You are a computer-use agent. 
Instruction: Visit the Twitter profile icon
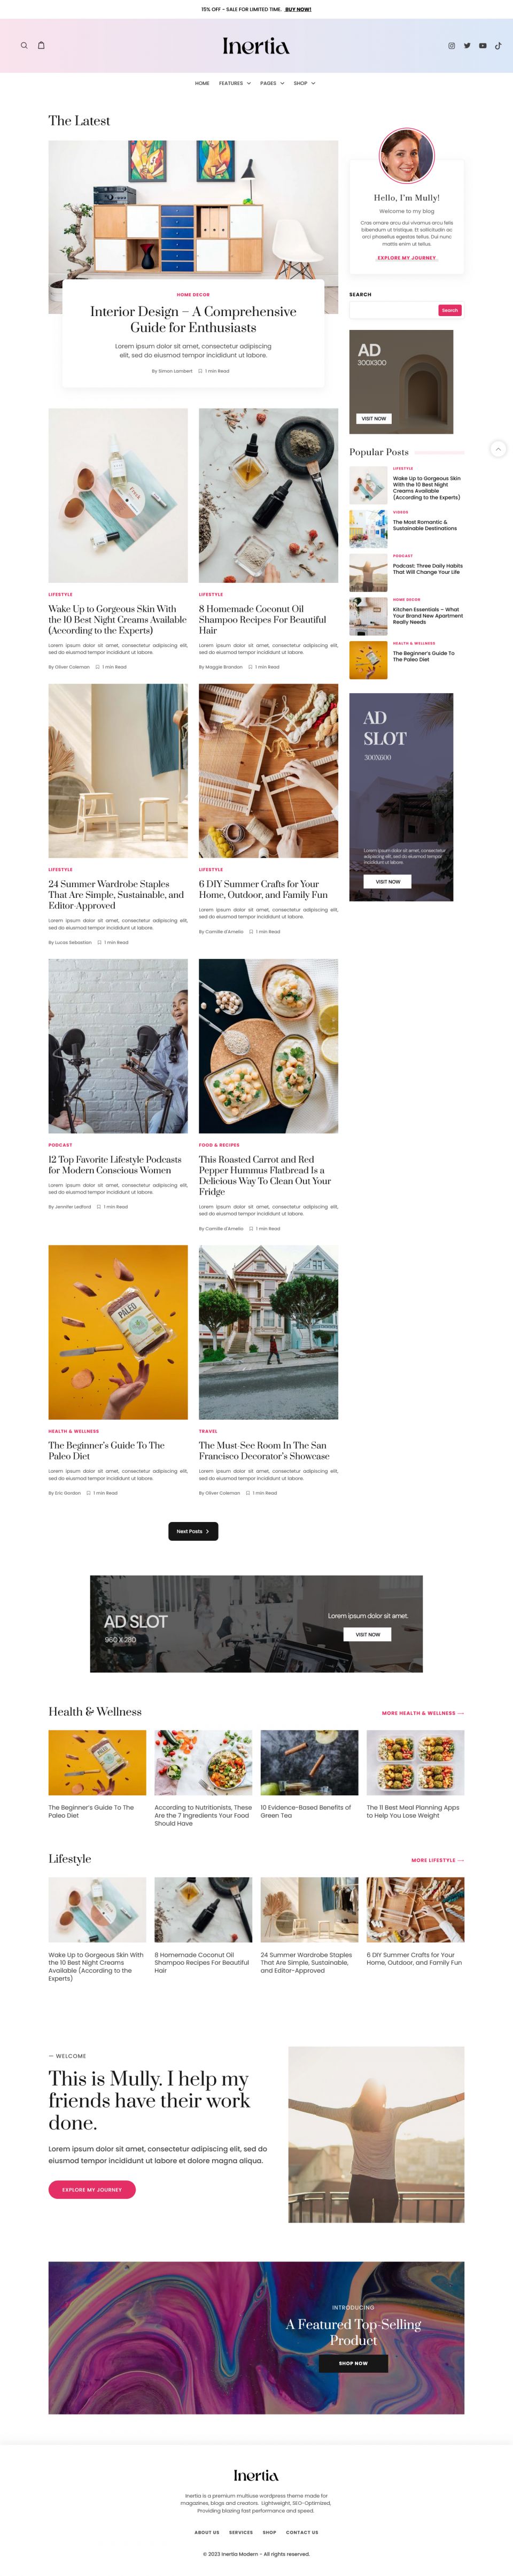tap(467, 46)
